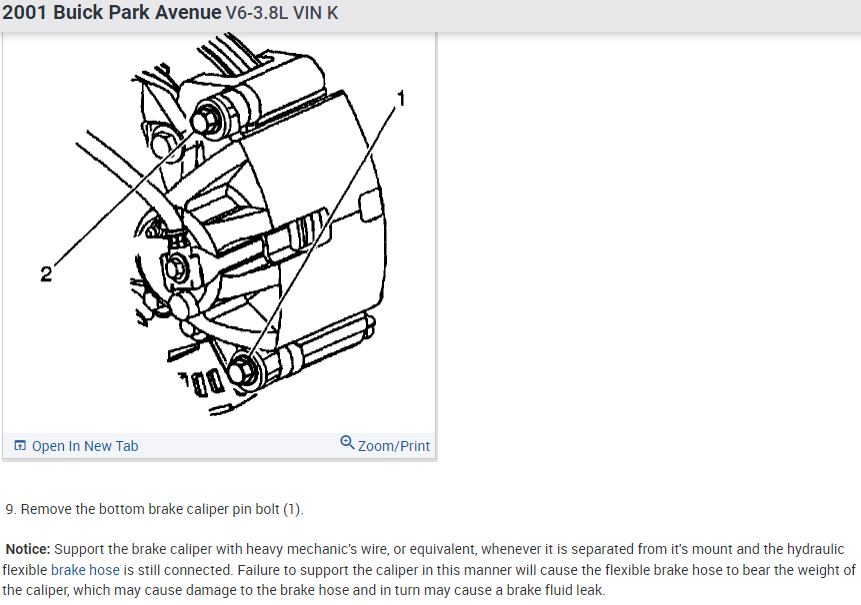Image resolution: width=861 pixels, height=605 pixels.
Task: Select the Zoom/Print text link
Action: (x=394, y=446)
